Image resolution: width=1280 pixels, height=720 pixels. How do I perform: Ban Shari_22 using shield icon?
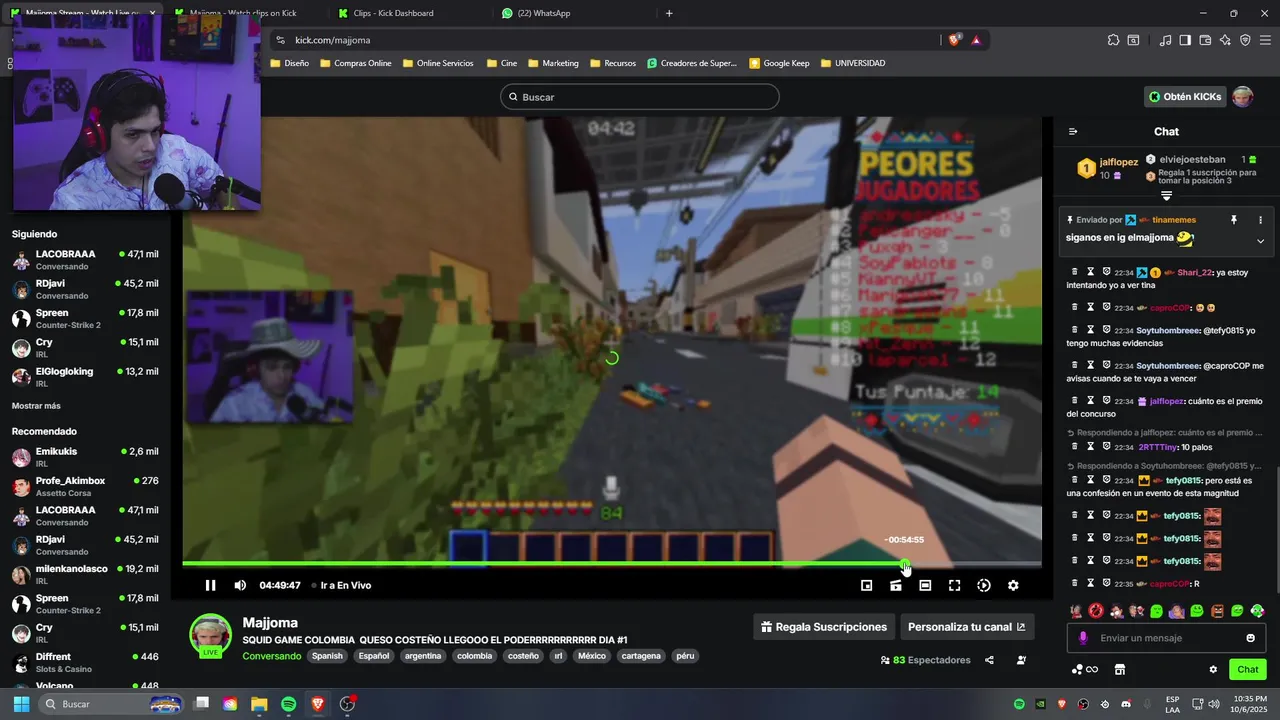(x=1106, y=272)
